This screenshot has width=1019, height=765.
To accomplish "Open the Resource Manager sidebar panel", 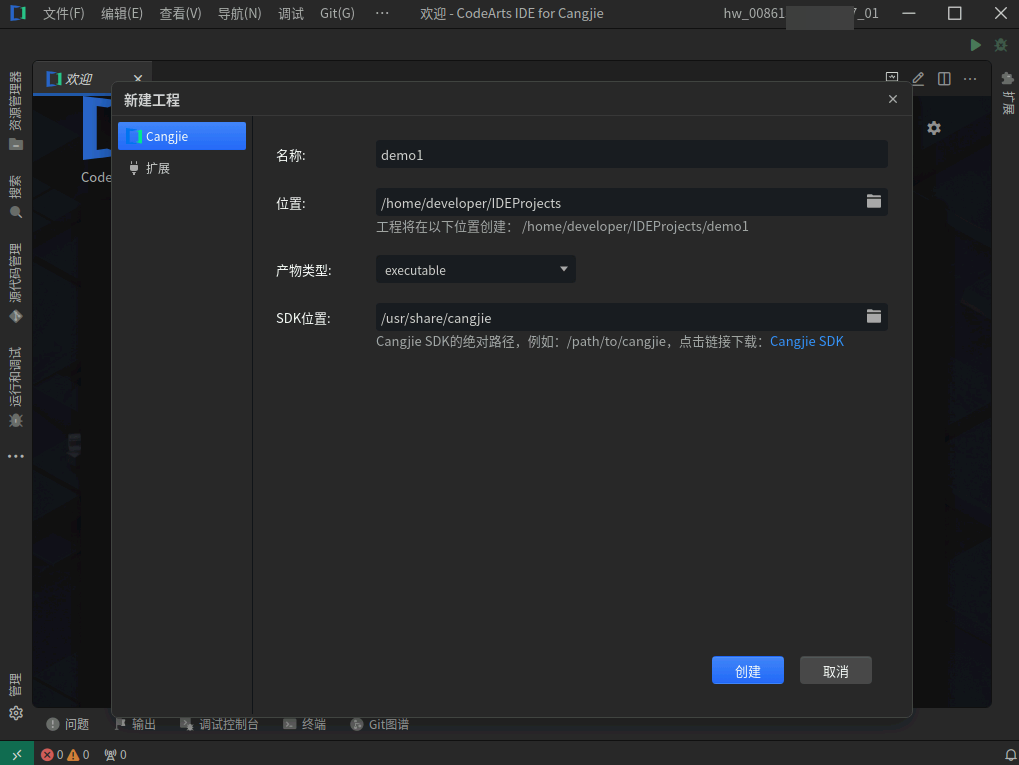I will [16, 110].
